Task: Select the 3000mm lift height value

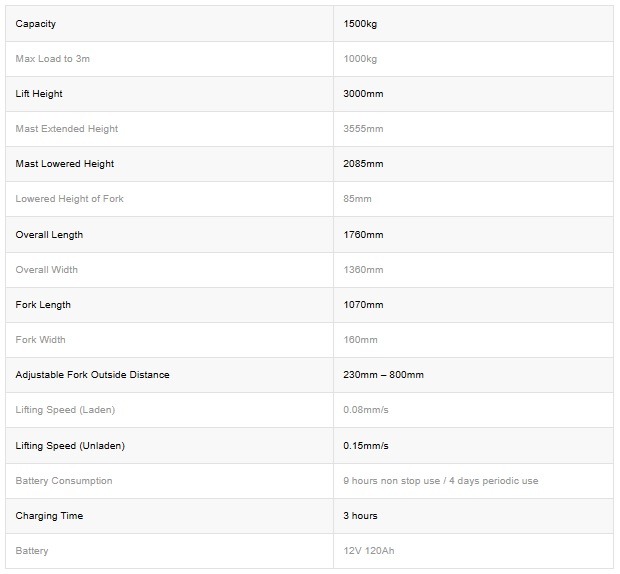Action: 363,94
